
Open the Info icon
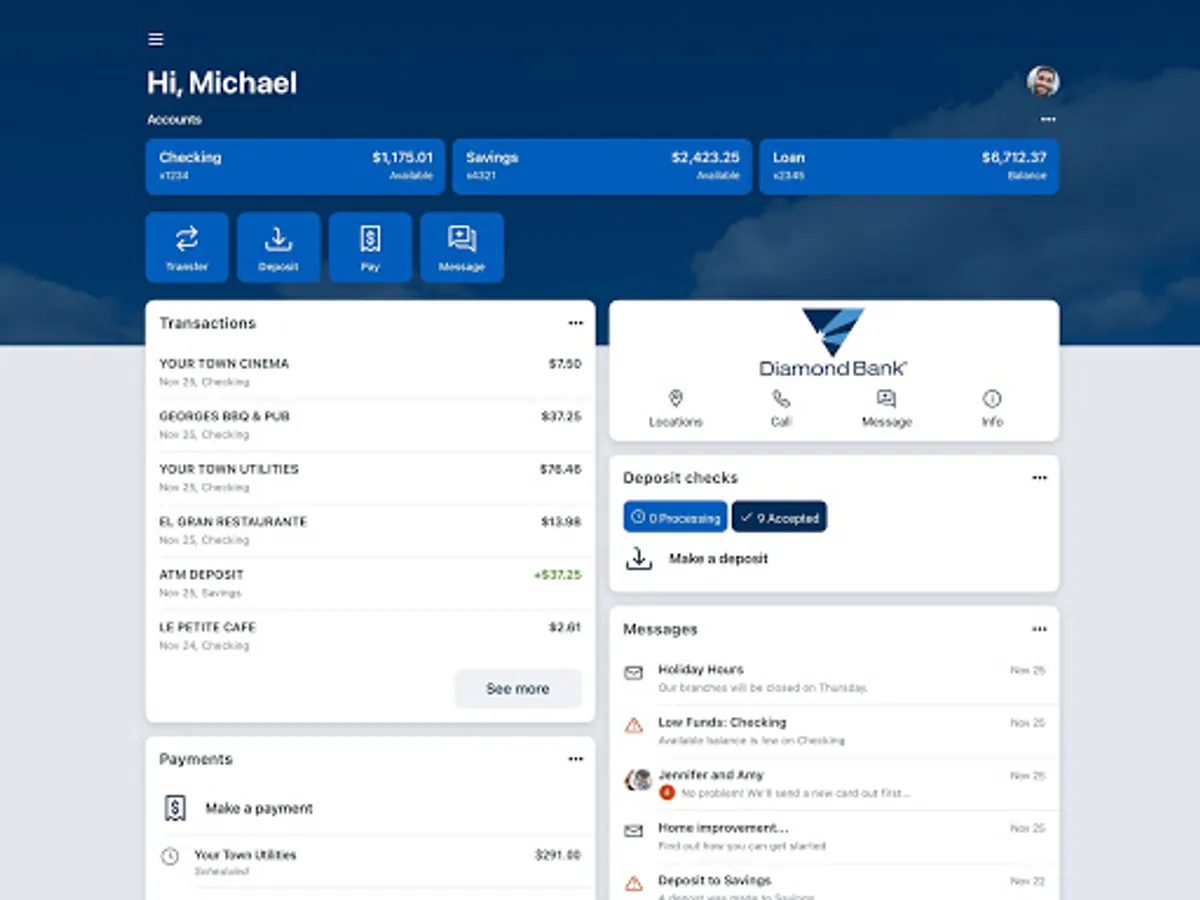coord(992,398)
